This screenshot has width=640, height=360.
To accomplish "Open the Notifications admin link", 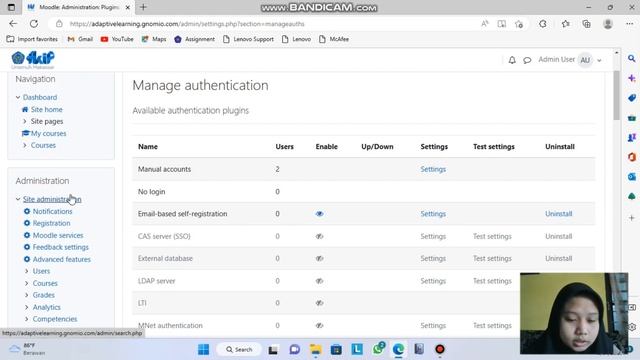I will coord(52,211).
